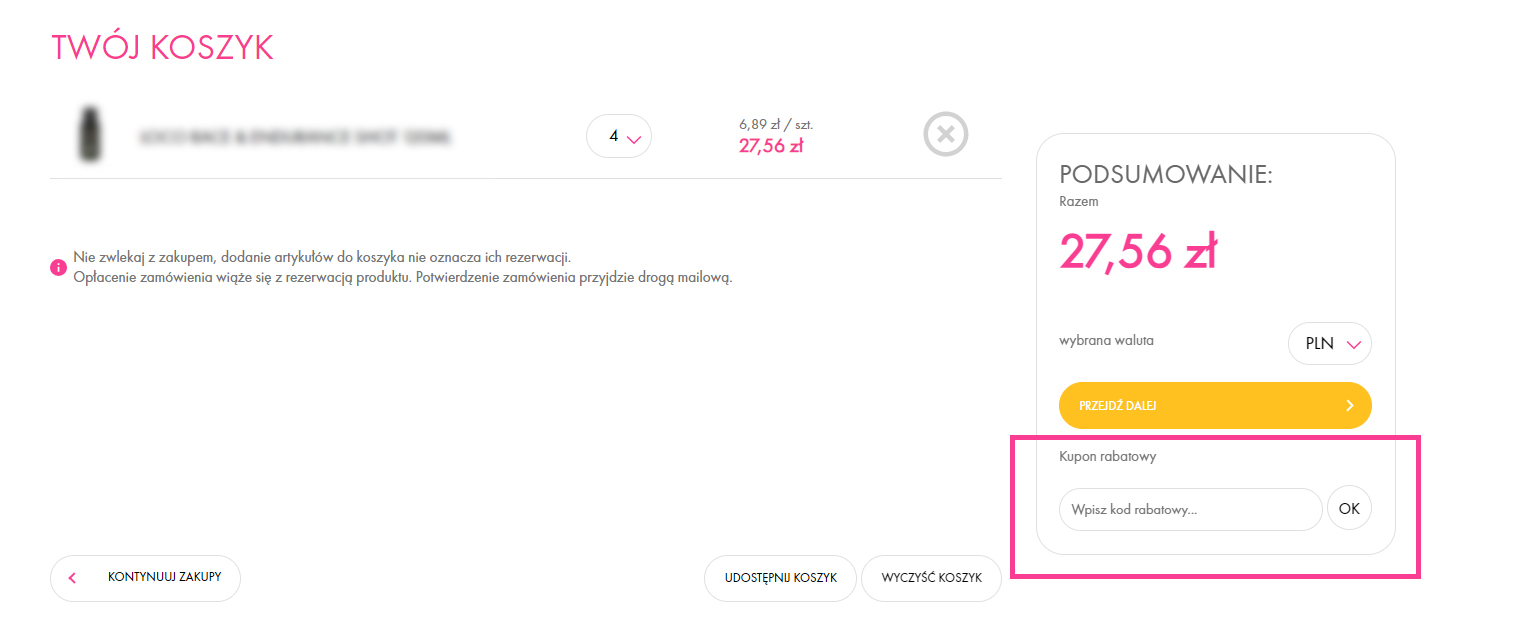Viewport: 1522px width, 624px height.
Task: Remove the product with the X icon
Action: 945,134
